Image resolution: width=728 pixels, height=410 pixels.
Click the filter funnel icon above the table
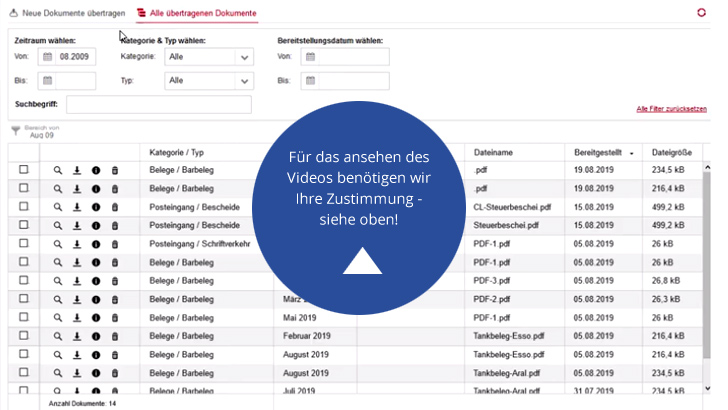coord(16,130)
